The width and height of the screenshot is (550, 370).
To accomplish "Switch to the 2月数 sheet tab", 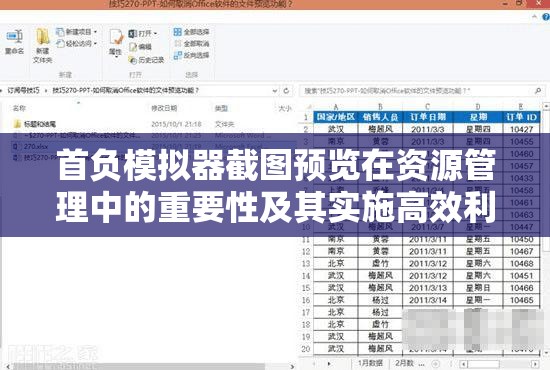I will tap(405, 363).
